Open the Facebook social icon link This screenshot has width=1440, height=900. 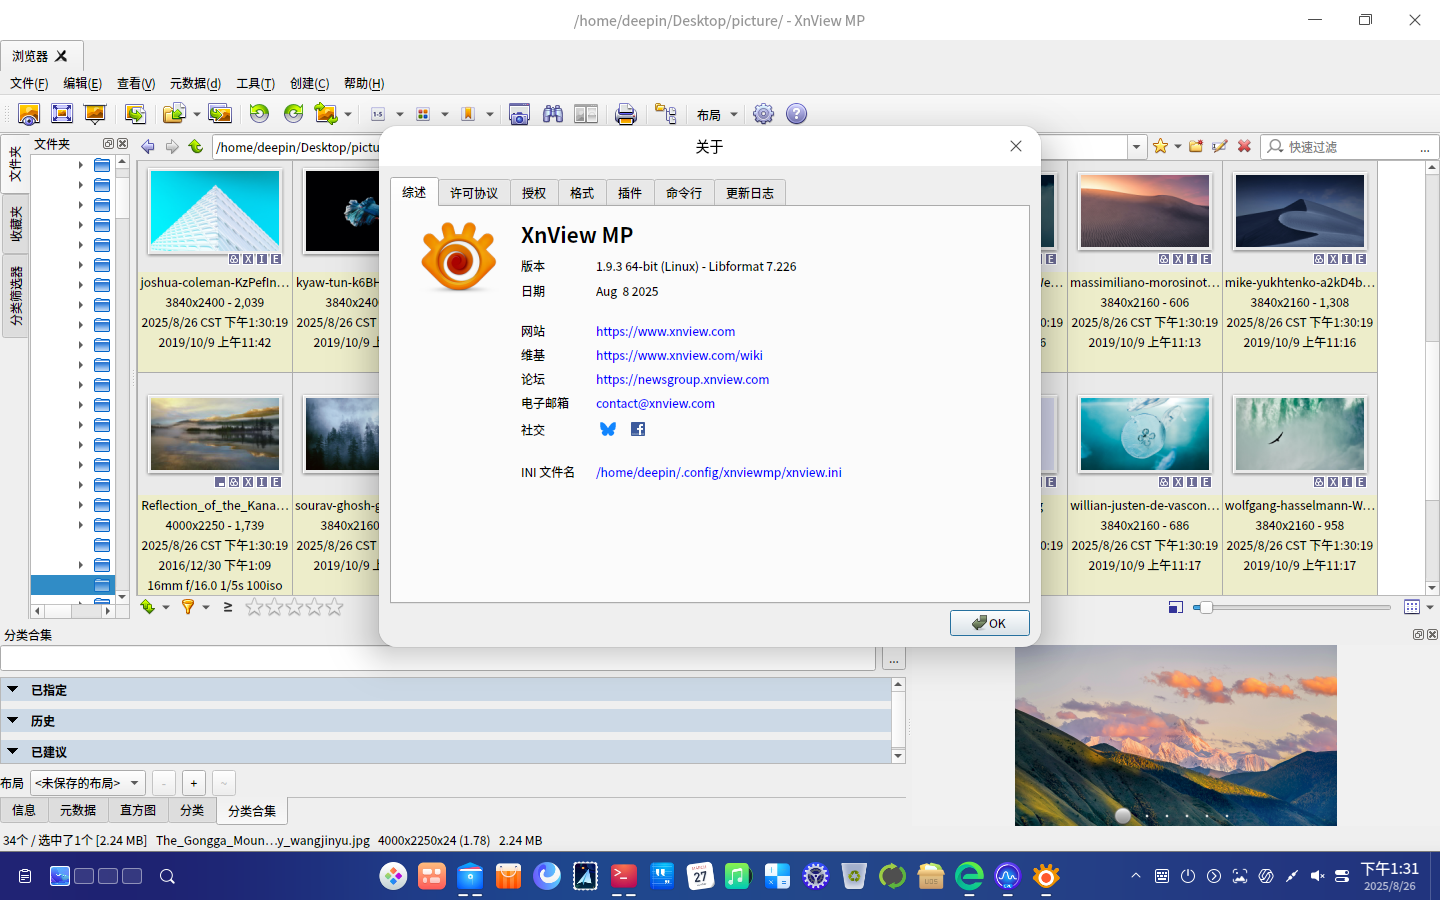638,429
